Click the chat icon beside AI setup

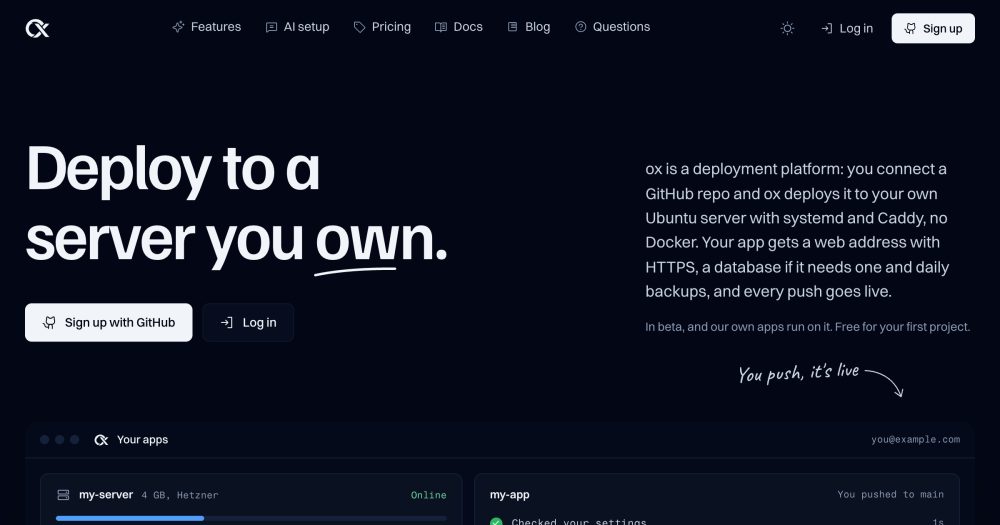(271, 27)
